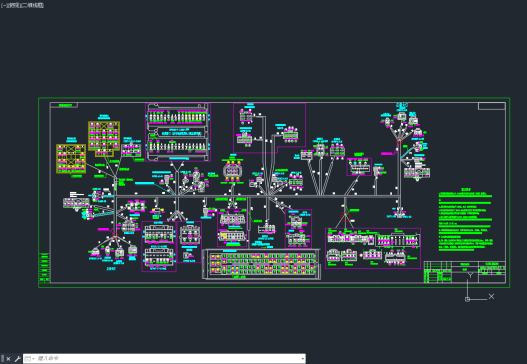Click the UCS origin icon
Viewport: 527px width, 364px height.
[468, 299]
